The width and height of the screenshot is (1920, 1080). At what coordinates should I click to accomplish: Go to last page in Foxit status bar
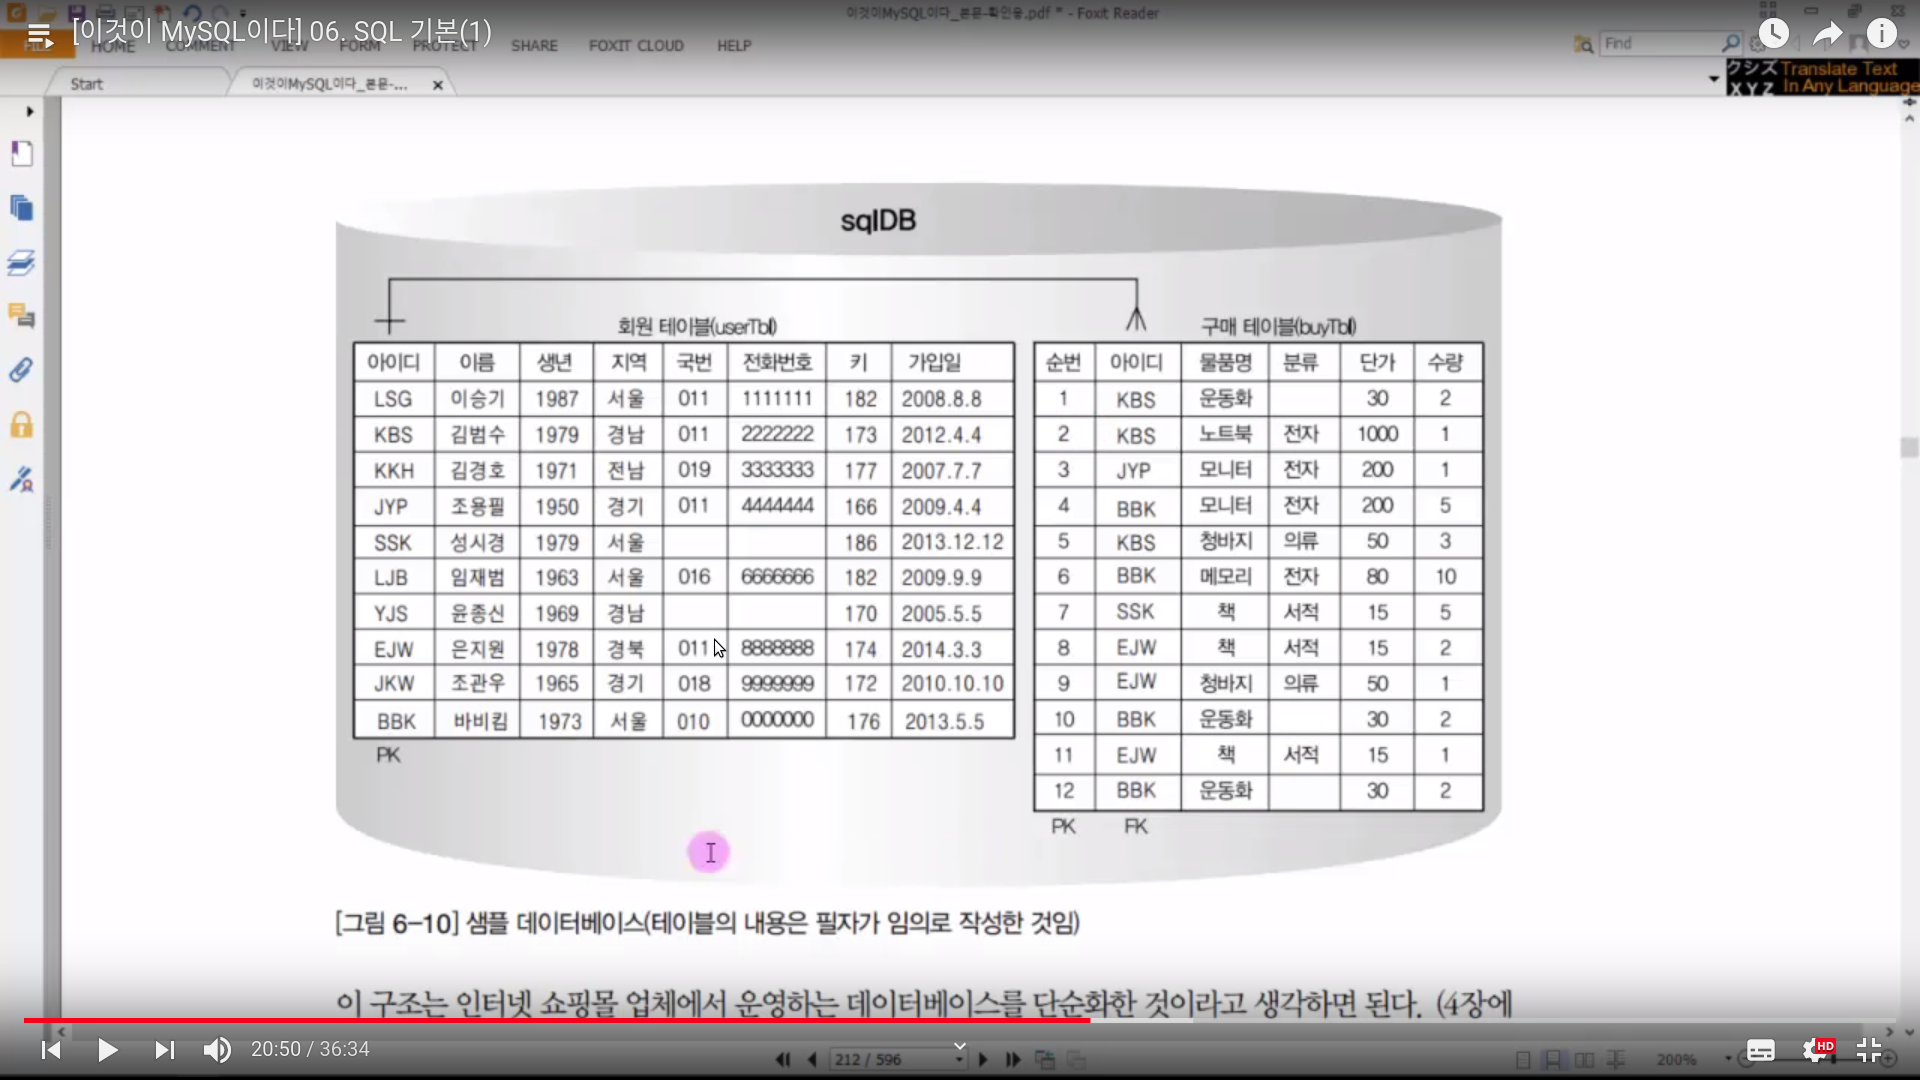(1013, 1059)
